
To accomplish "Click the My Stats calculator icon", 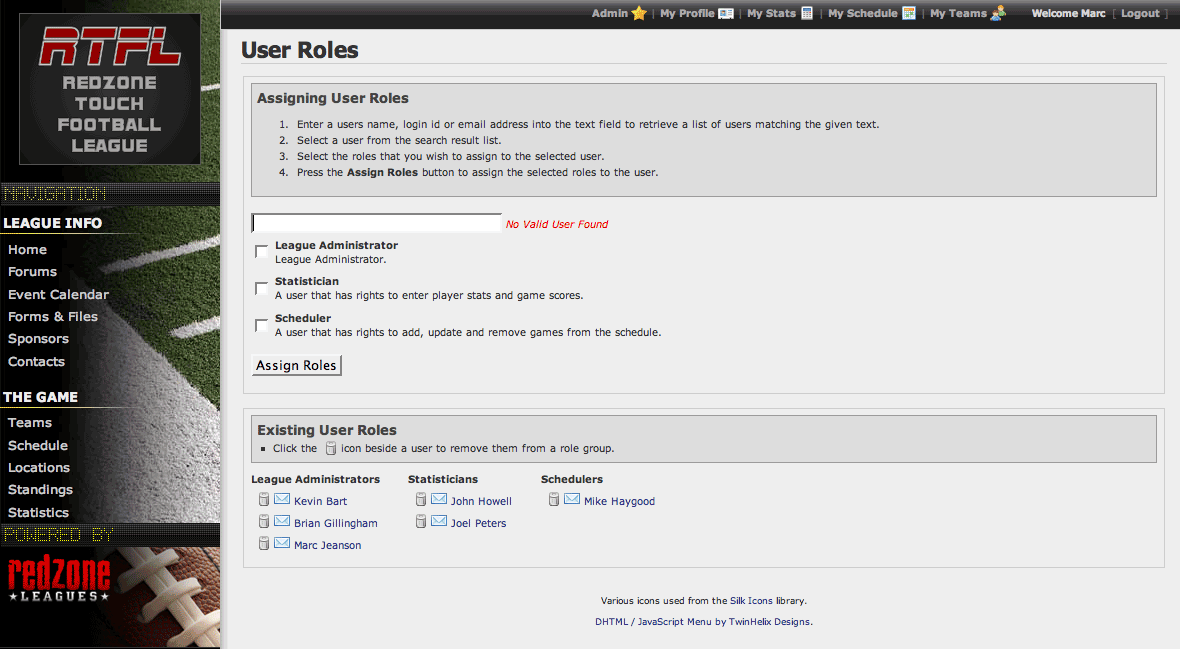I will click(x=807, y=13).
